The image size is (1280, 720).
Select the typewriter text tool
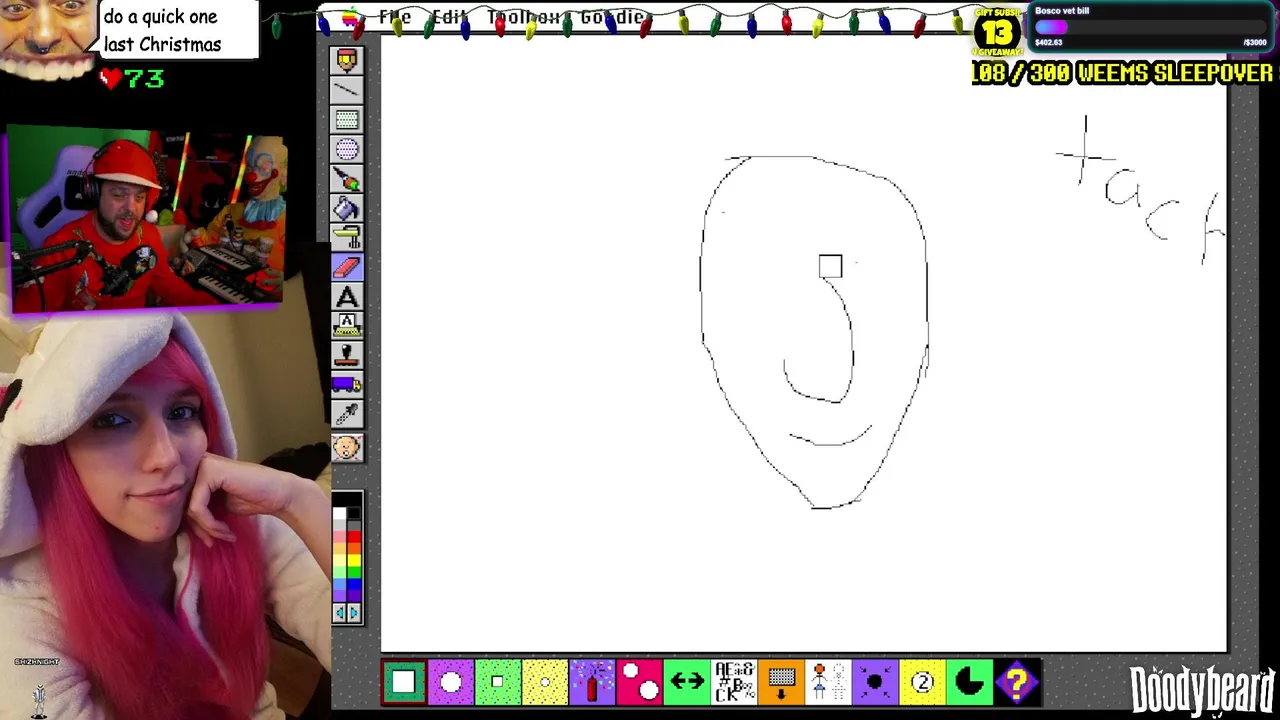coord(347,326)
